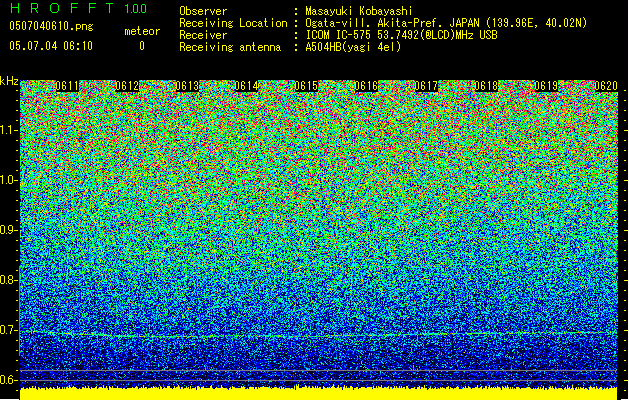629x400 pixels.
Task: Select the 1.1 kHz axis tick label
Action: pyautogui.click(x=8, y=130)
